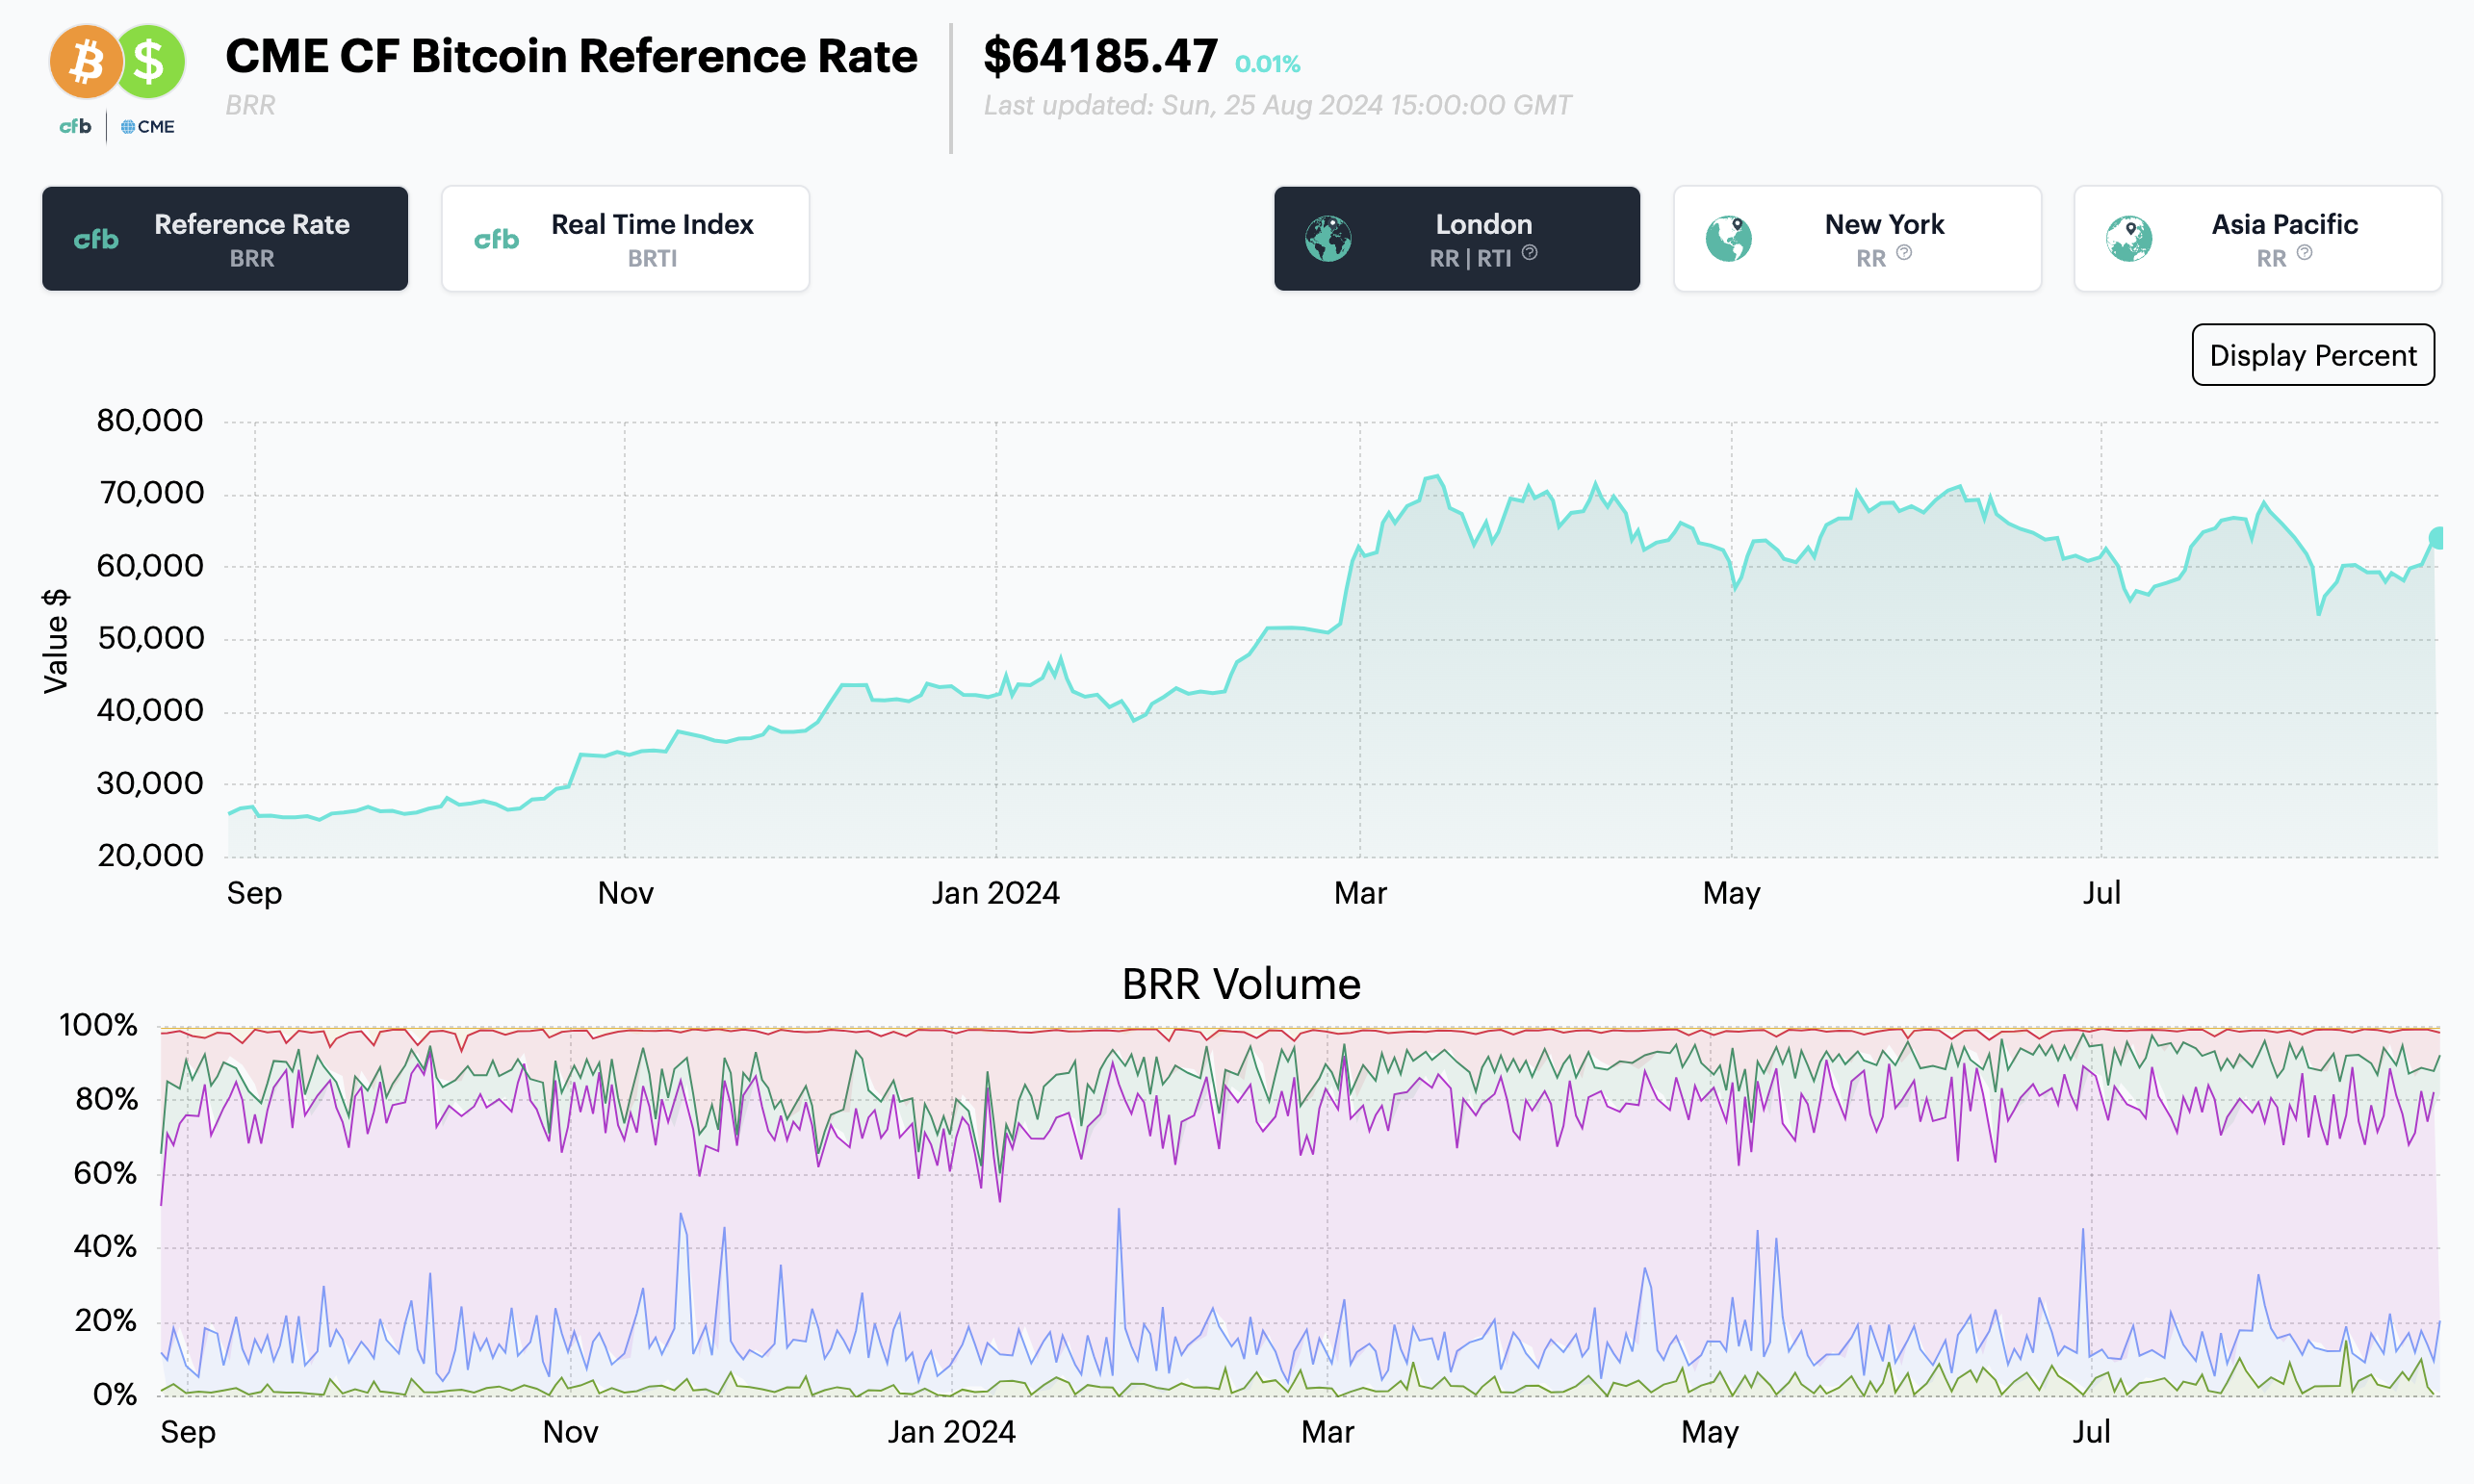
Task: Click the 20,000 price axis label
Action: [x=150, y=856]
